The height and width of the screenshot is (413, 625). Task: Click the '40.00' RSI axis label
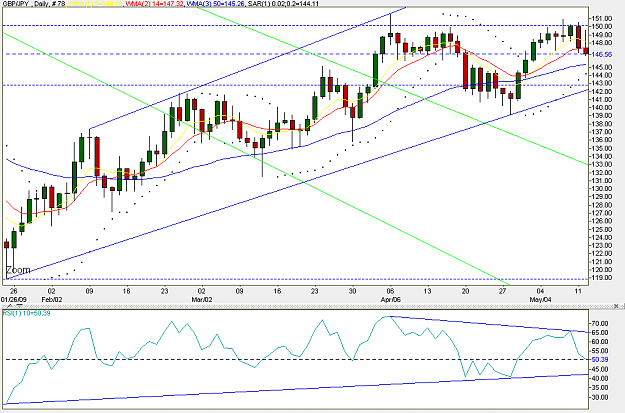[600, 378]
